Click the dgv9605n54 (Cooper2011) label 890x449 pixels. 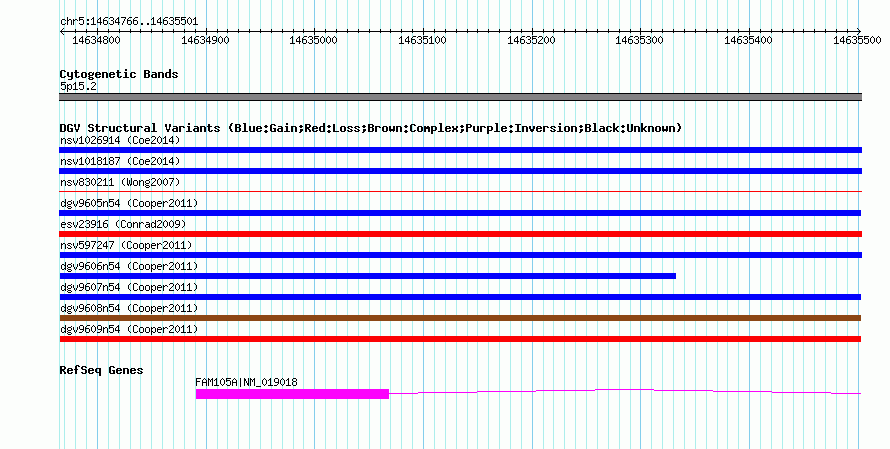click(x=129, y=203)
